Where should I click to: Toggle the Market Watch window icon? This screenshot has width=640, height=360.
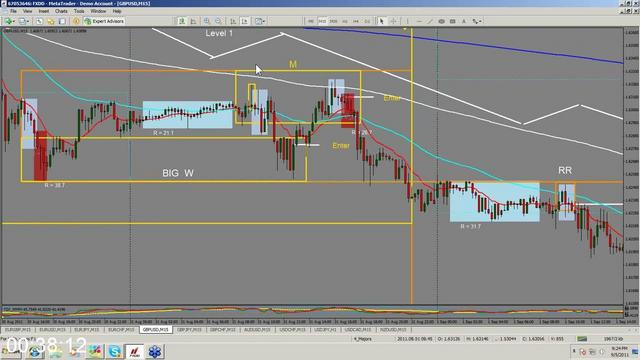(x=39, y=21)
